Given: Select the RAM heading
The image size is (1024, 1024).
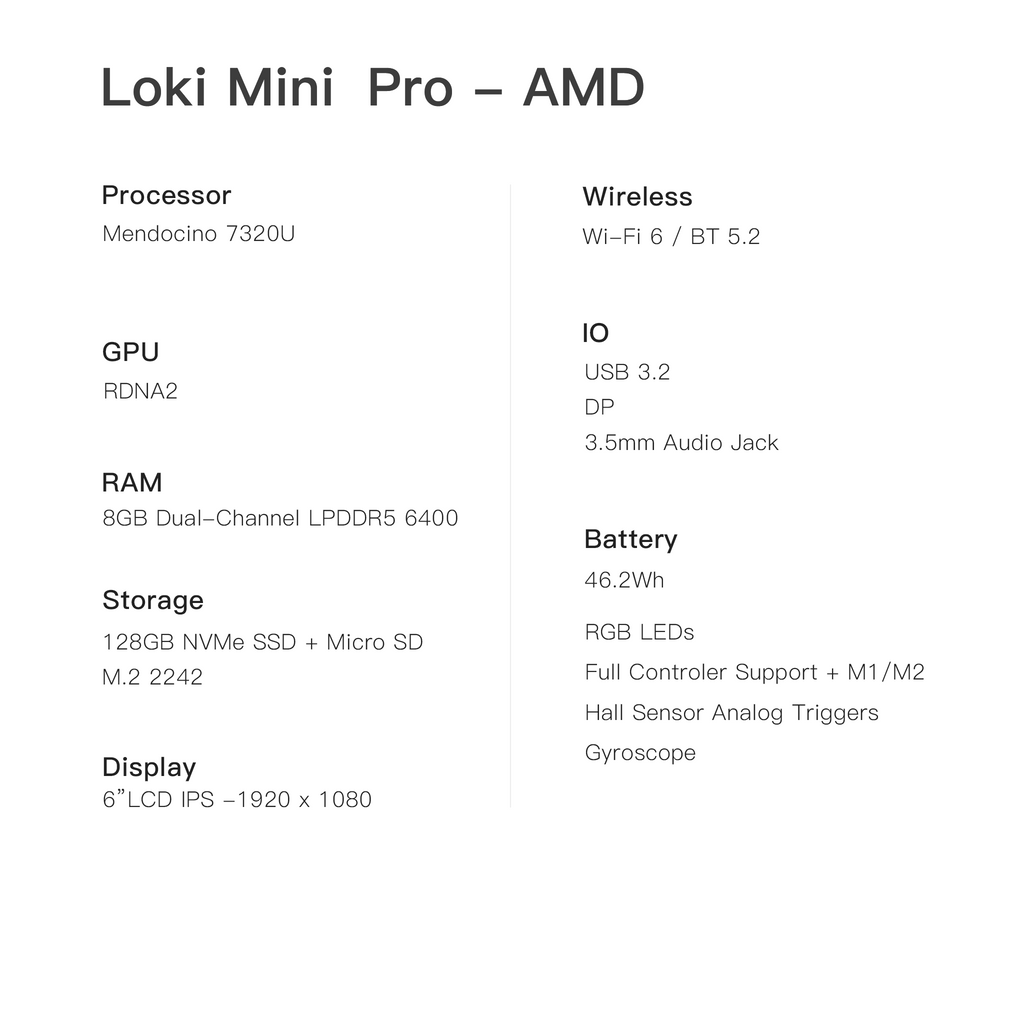Looking at the screenshot, I should 132,482.
